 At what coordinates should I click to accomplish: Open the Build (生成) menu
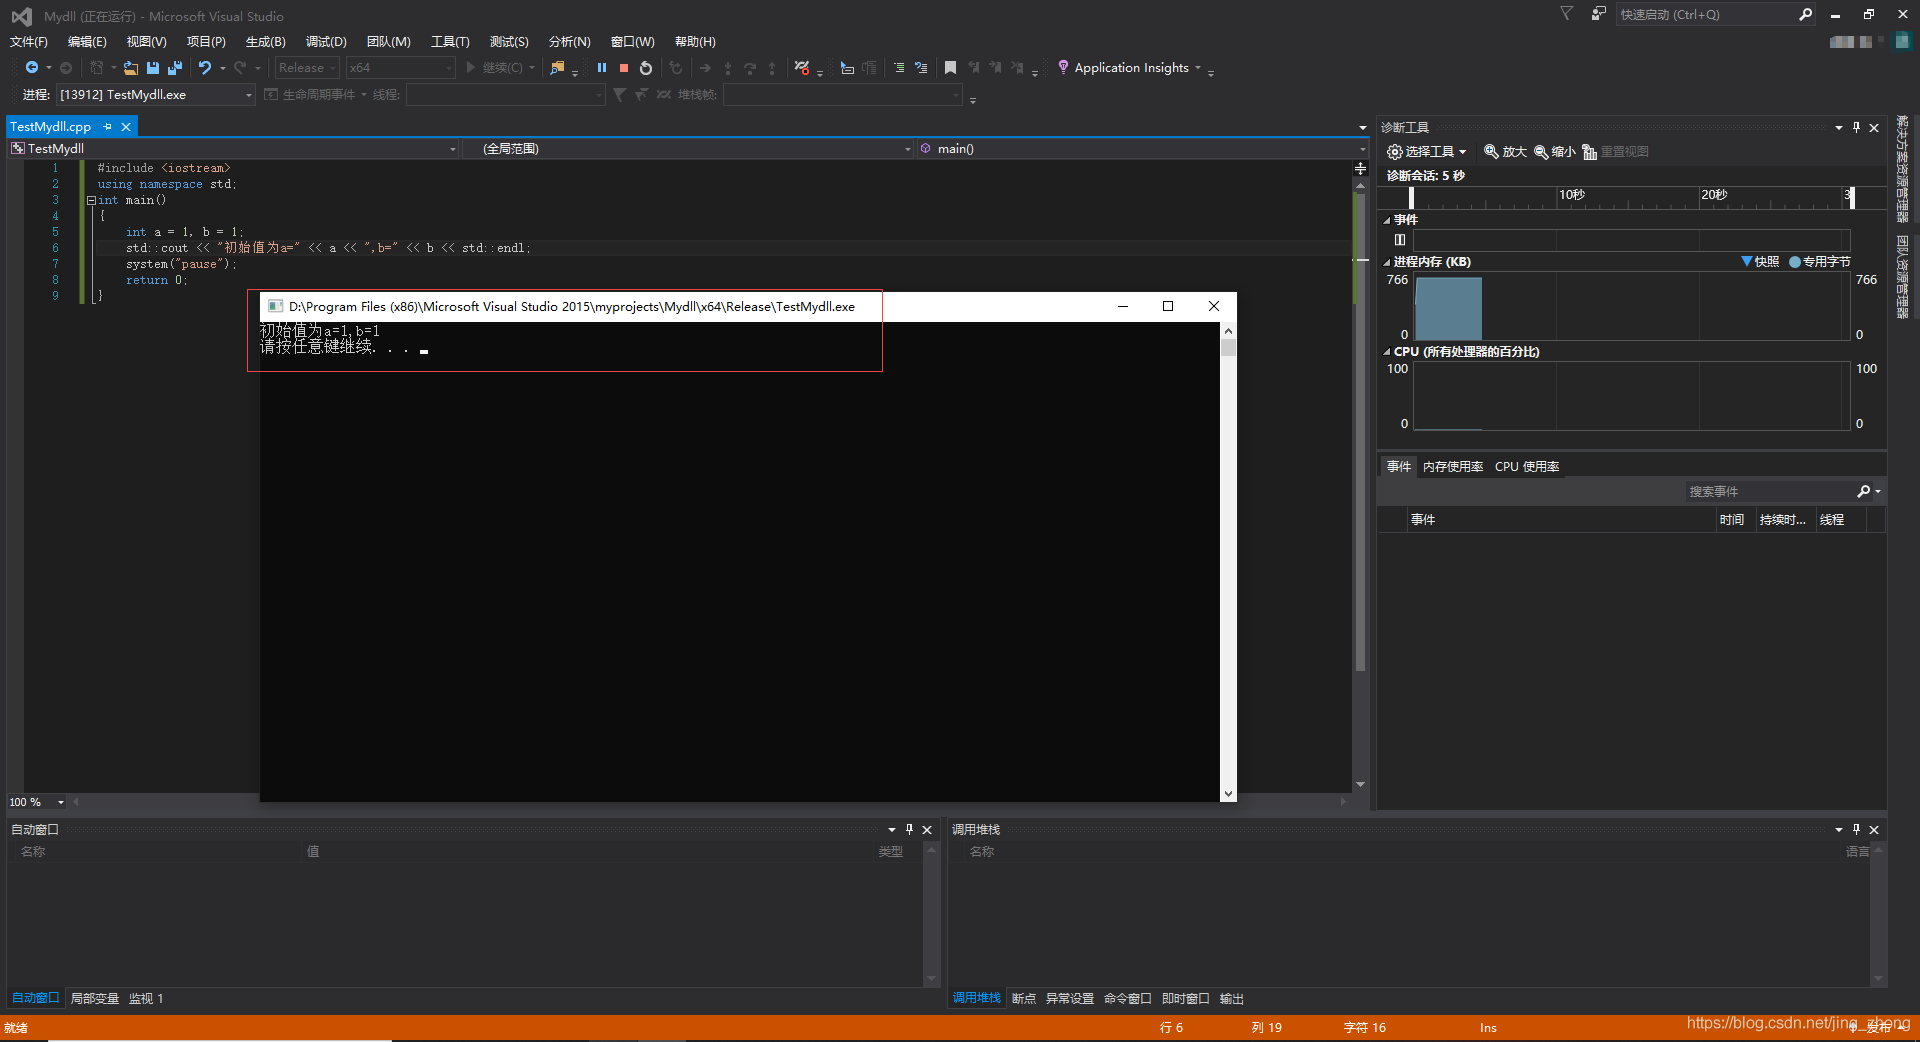[266, 41]
